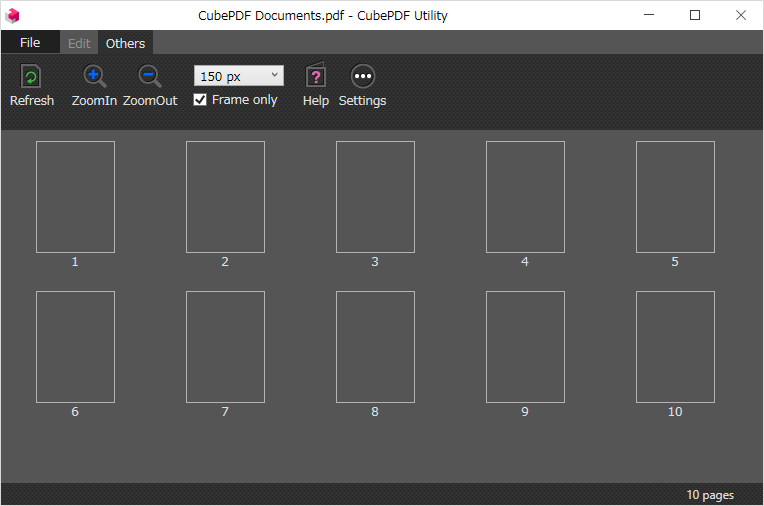Select the page 1 thumbnail frame
Image resolution: width=764 pixels, height=506 pixels.
76,197
